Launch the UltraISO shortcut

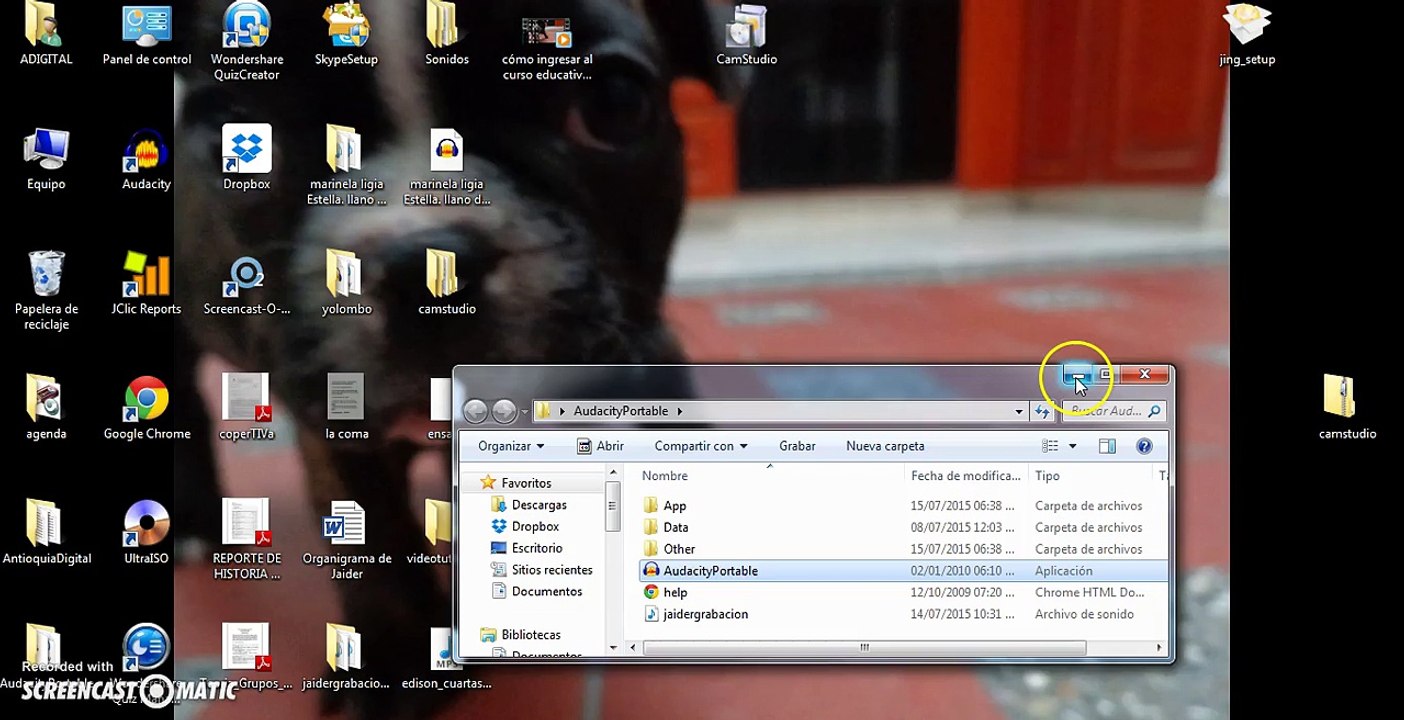(146, 533)
